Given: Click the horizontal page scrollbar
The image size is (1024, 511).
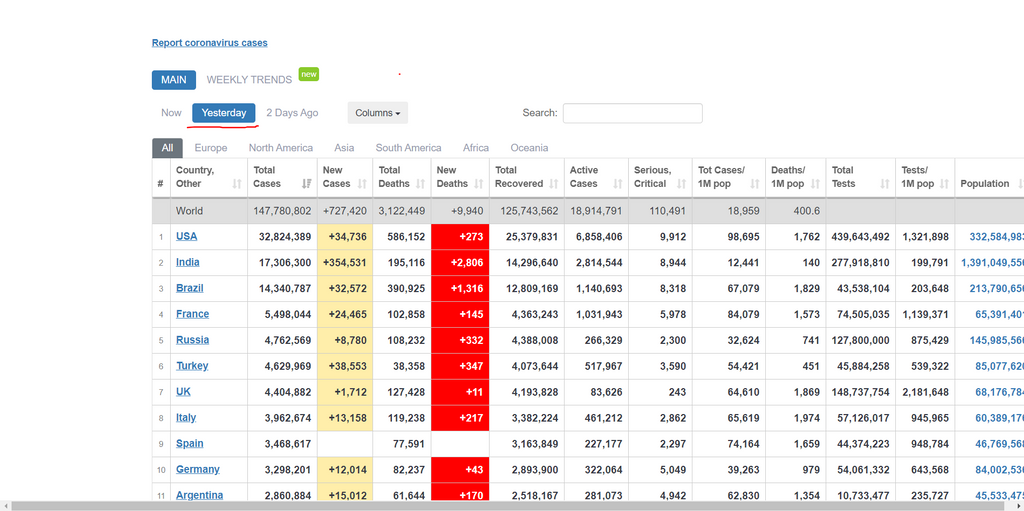Looking at the screenshot, I should (x=509, y=506).
